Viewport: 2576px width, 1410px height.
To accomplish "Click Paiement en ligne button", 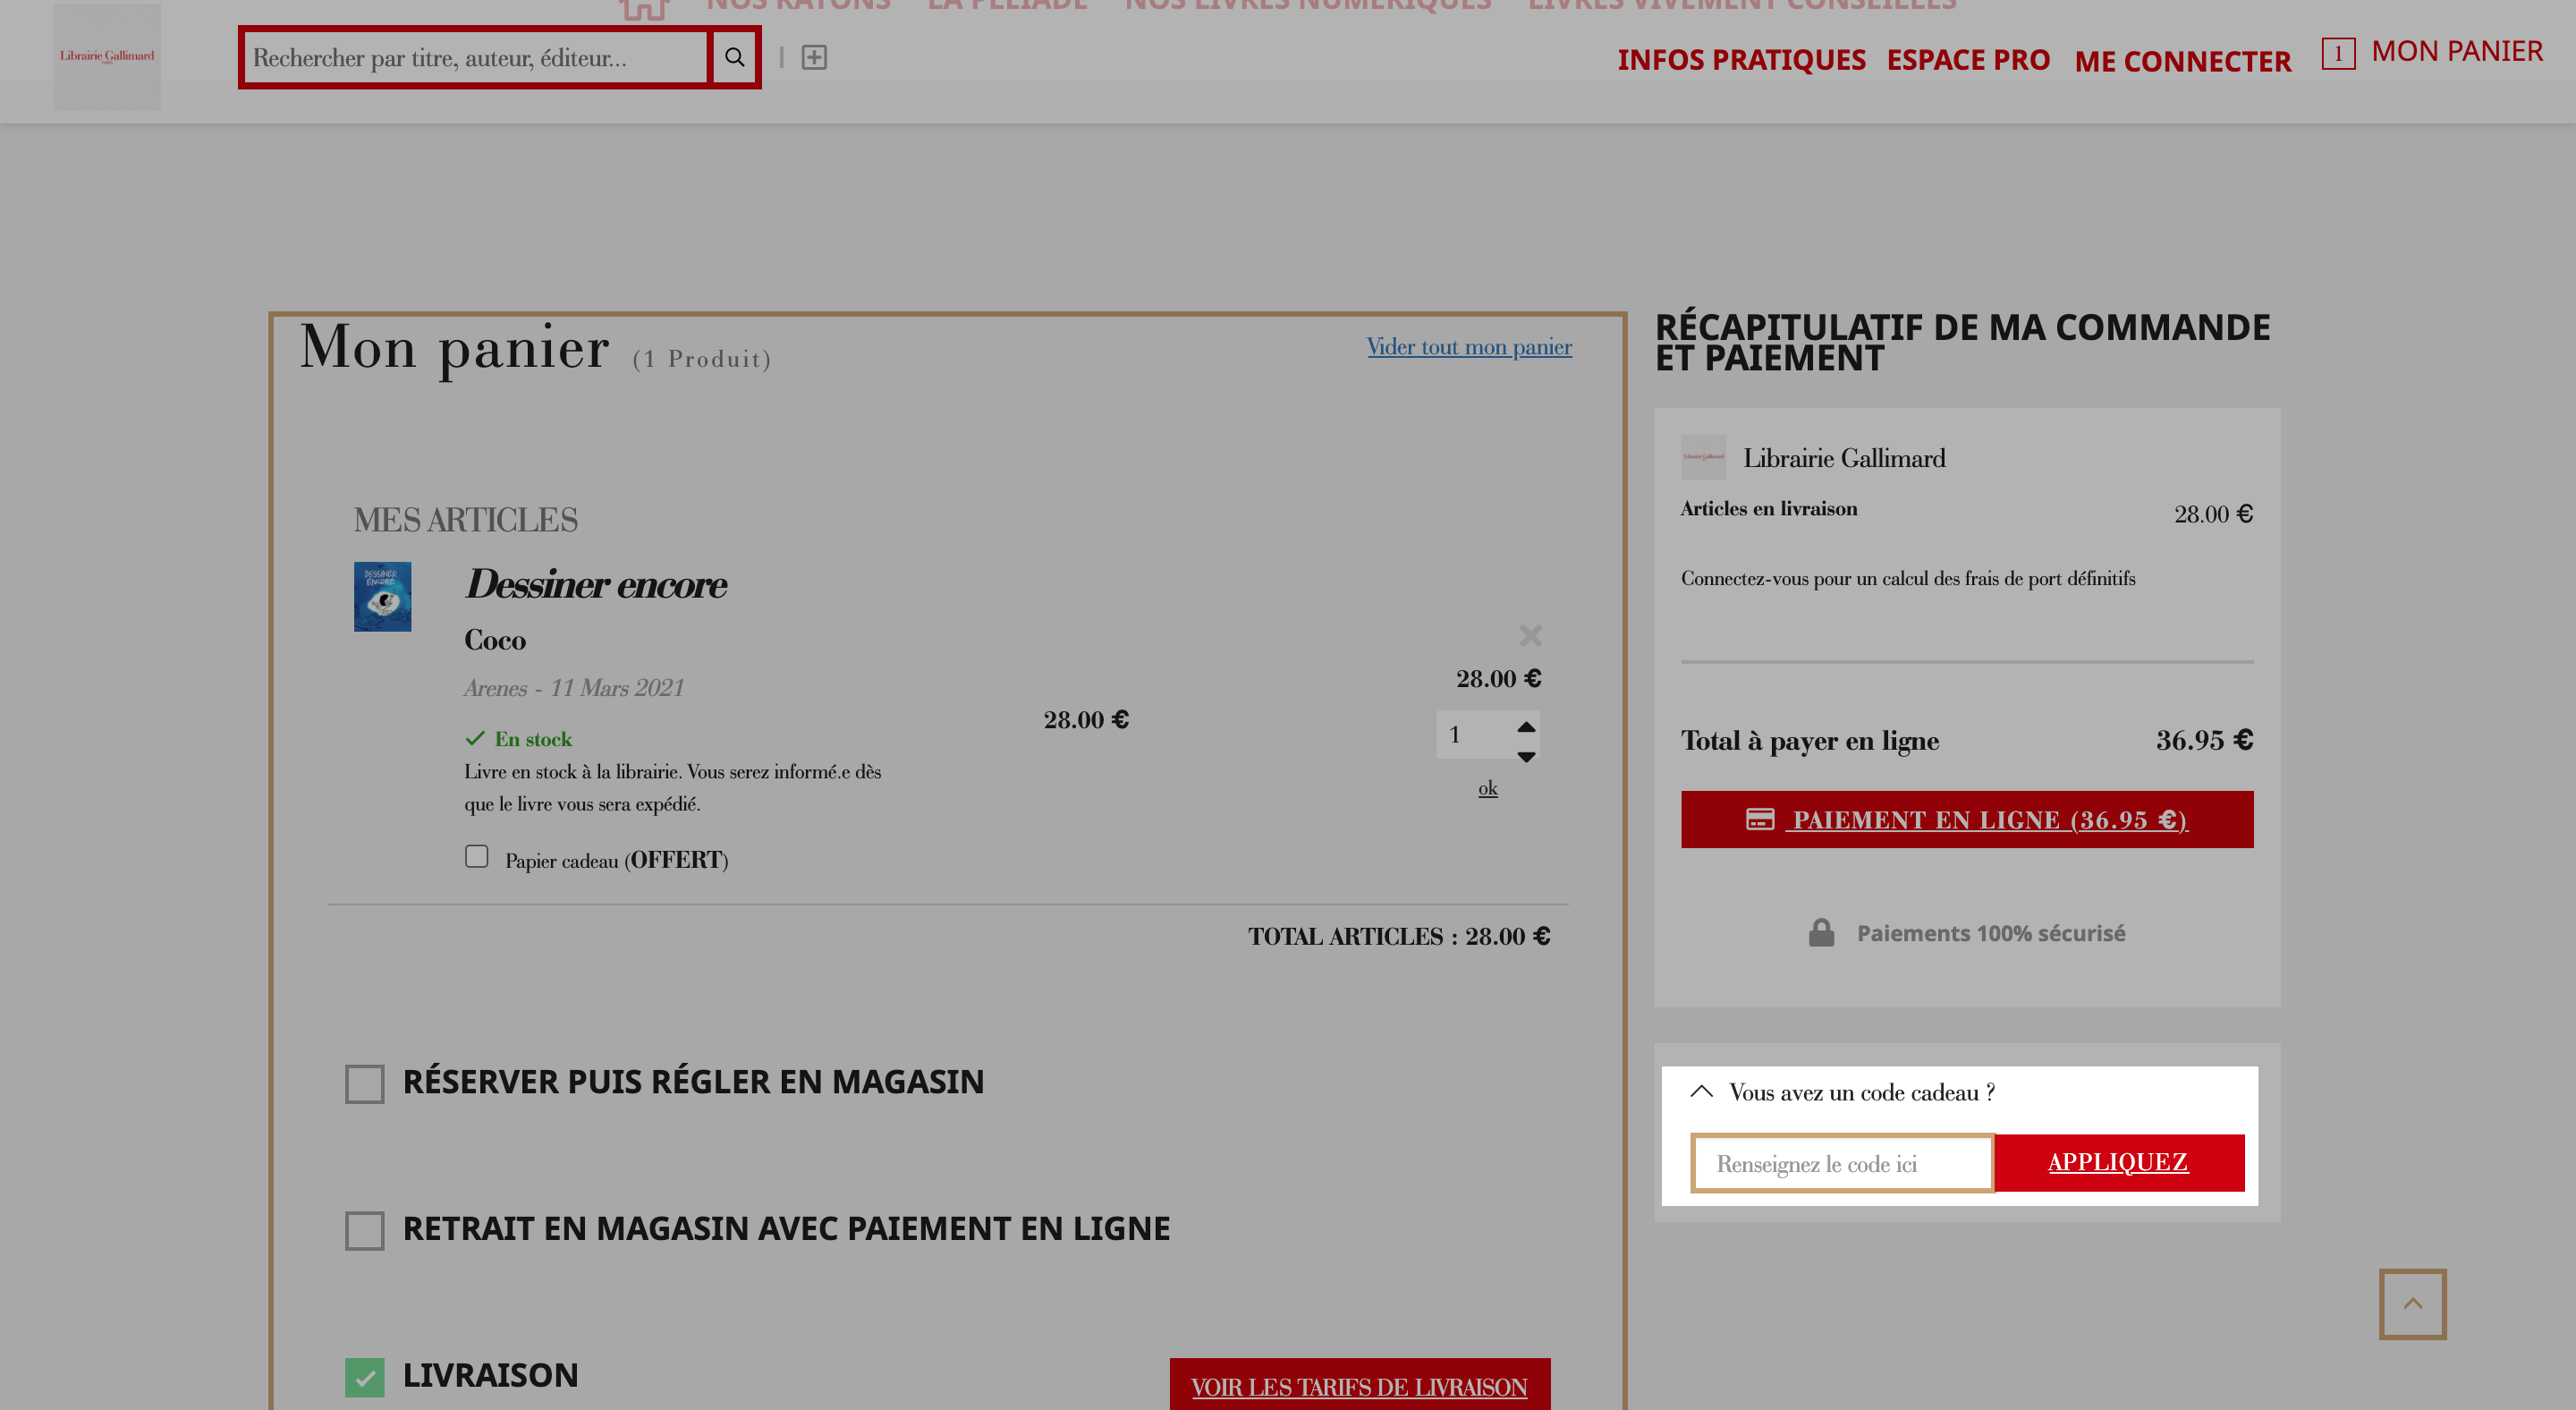I will tap(1967, 819).
